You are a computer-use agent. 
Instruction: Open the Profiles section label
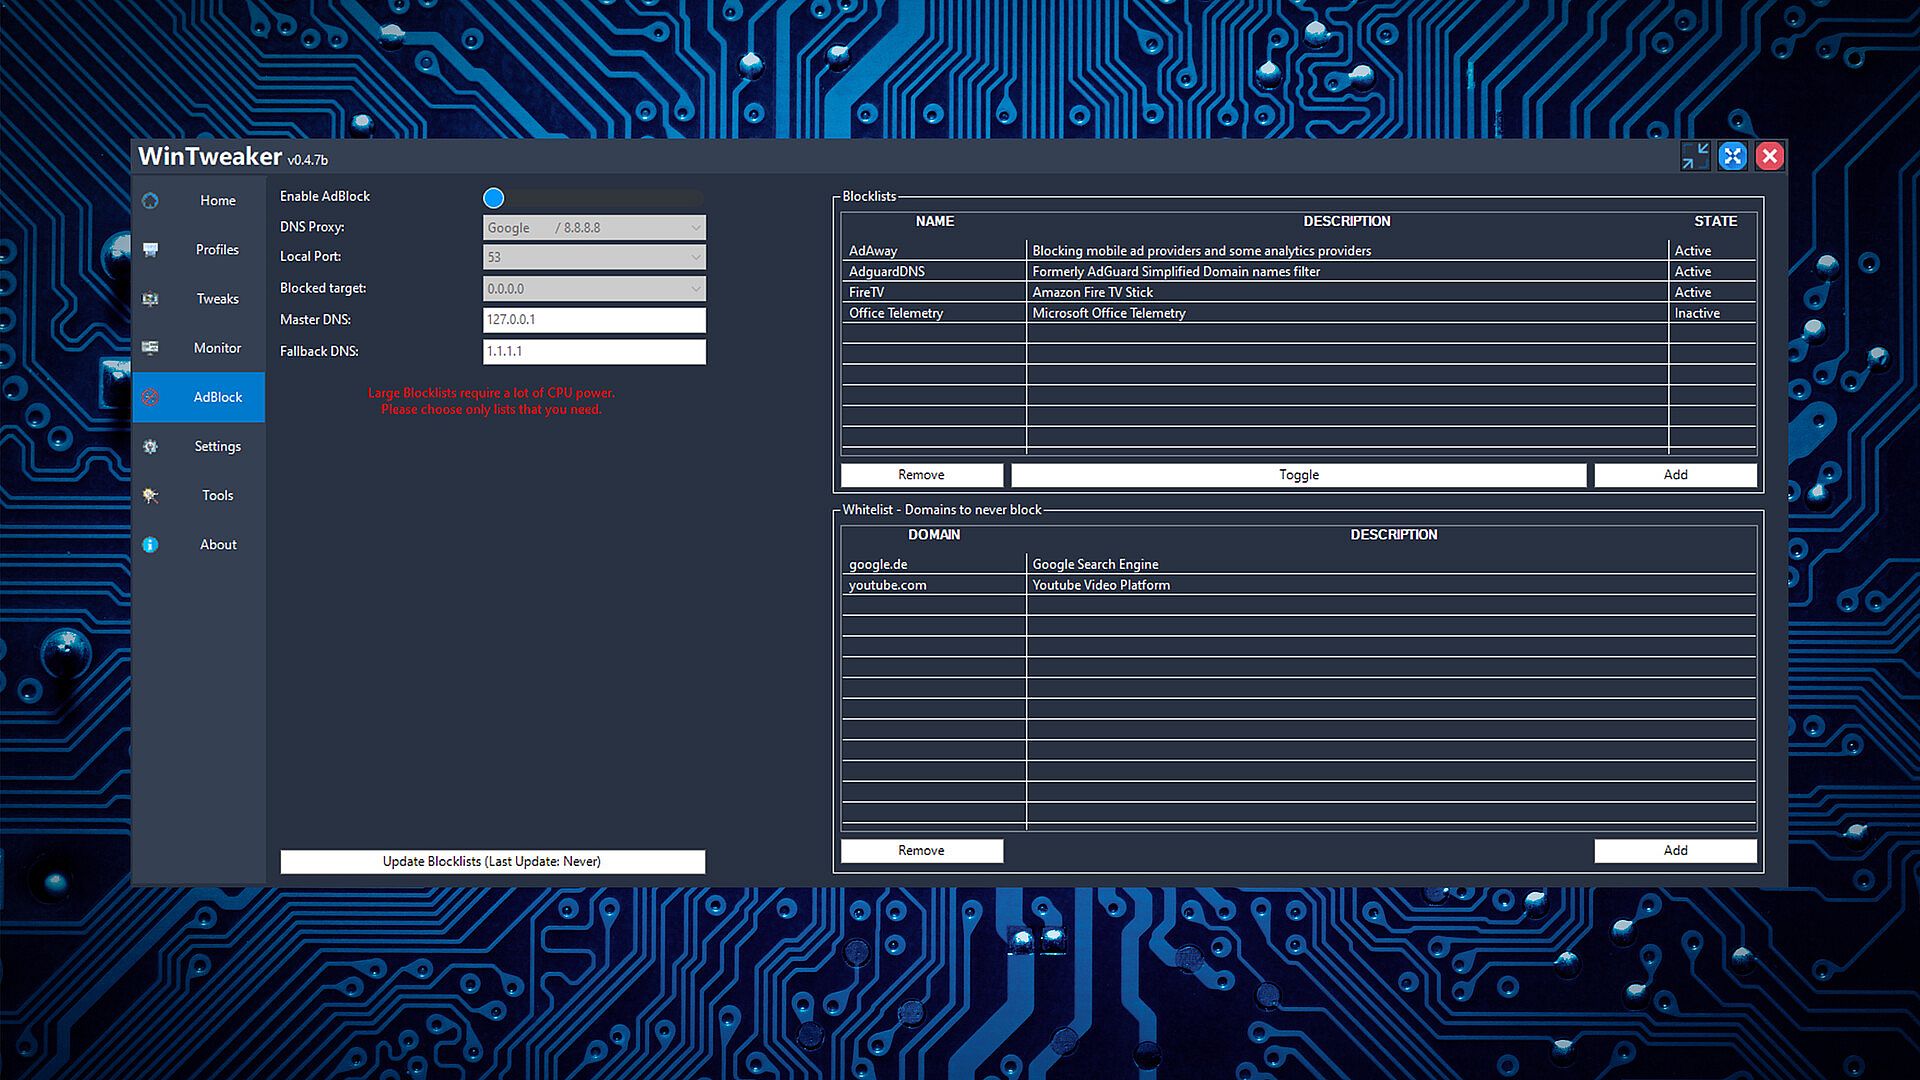[x=217, y=249]
